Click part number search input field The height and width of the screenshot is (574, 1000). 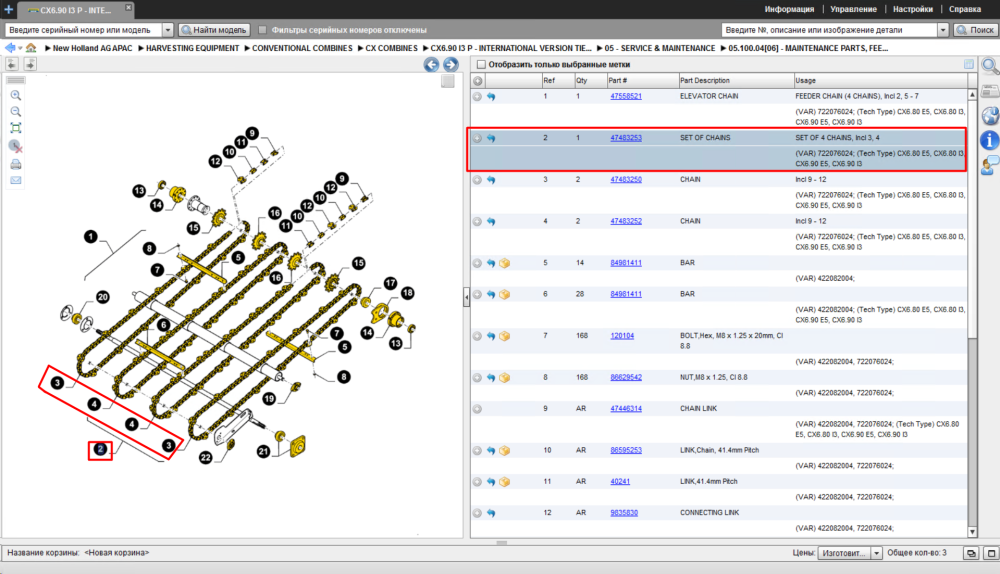tap(829, 30)
